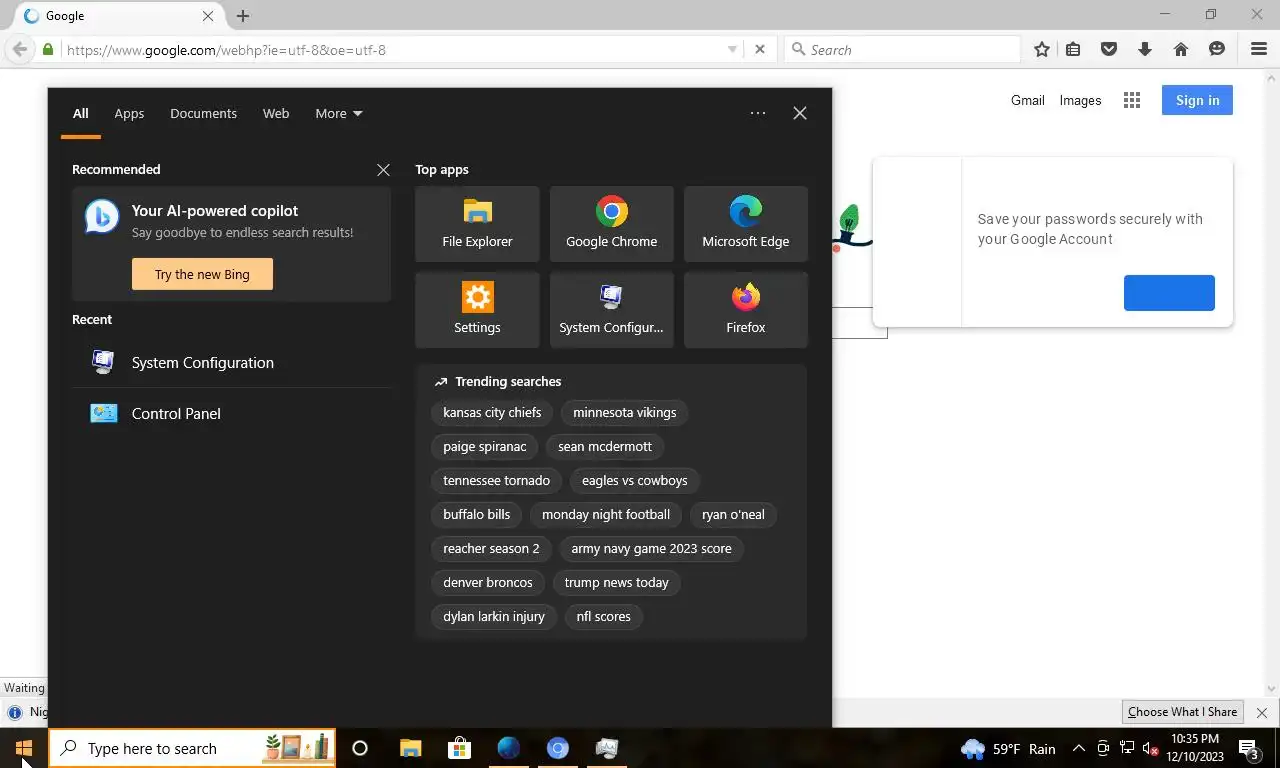The image size is (1280, 768).
Task: Open recent Control Panel entry
Action: coord(231,413)
